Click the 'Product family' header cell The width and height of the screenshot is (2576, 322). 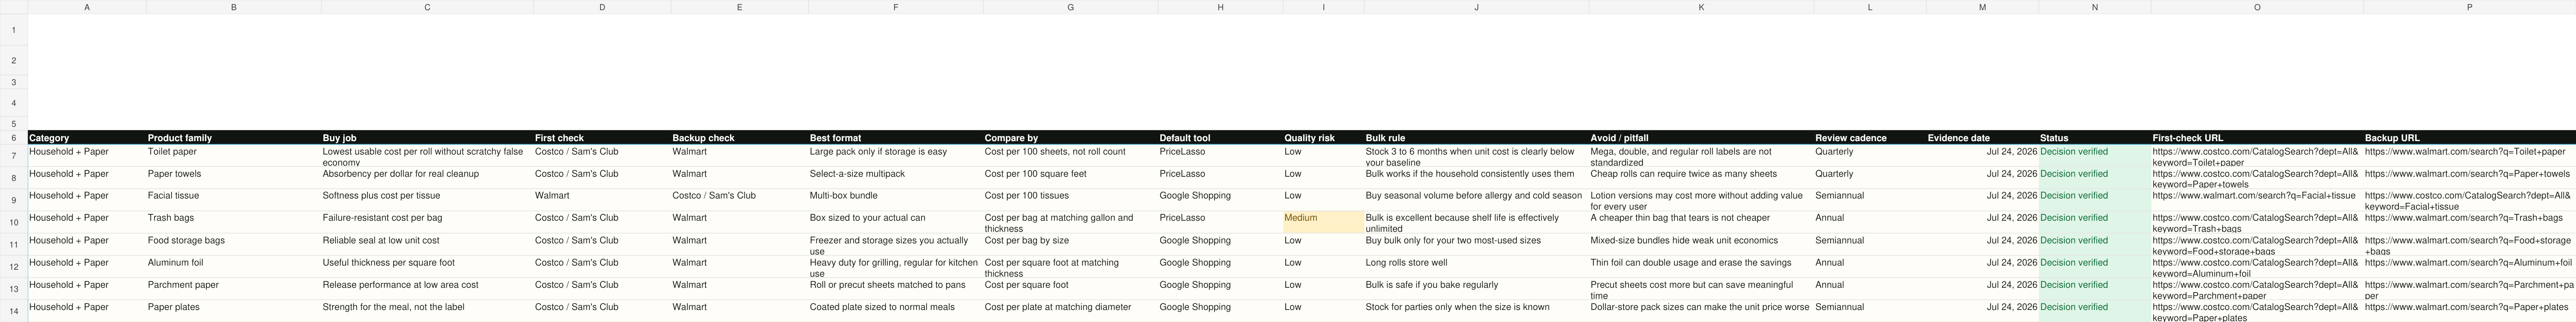coord(233,138)
